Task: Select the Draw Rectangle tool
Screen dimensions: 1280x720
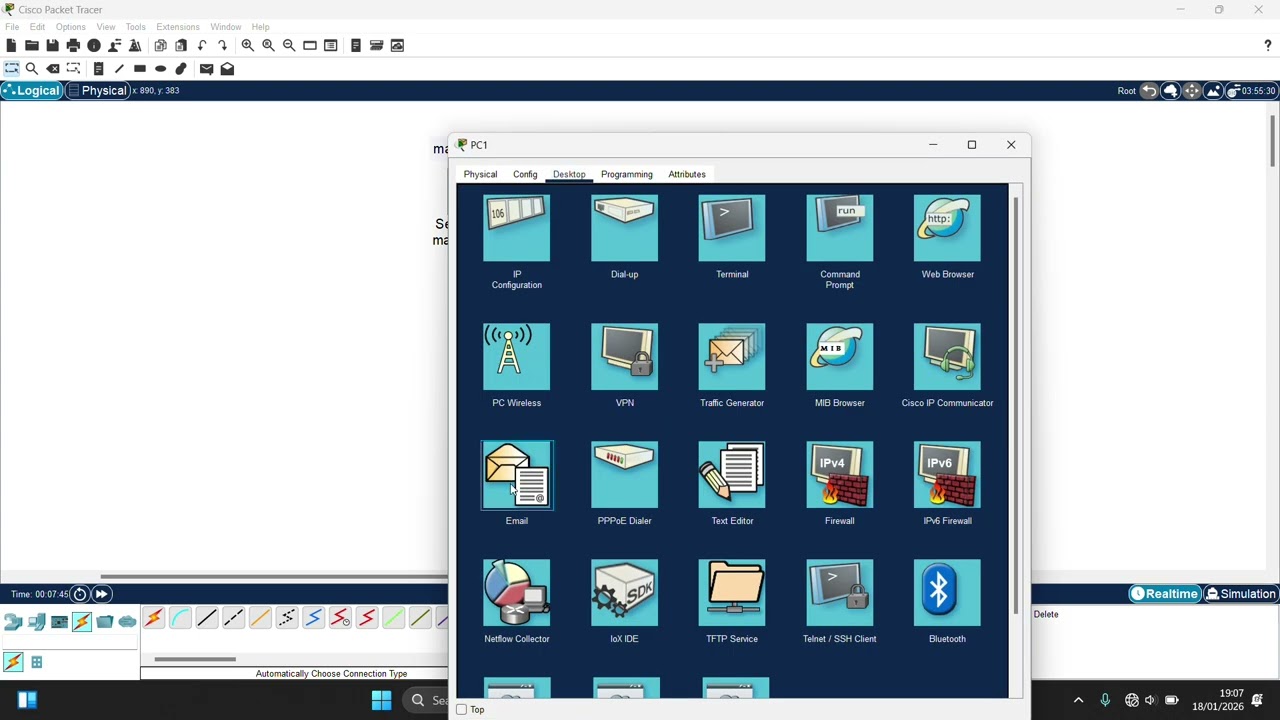Action: click(140, 69)
